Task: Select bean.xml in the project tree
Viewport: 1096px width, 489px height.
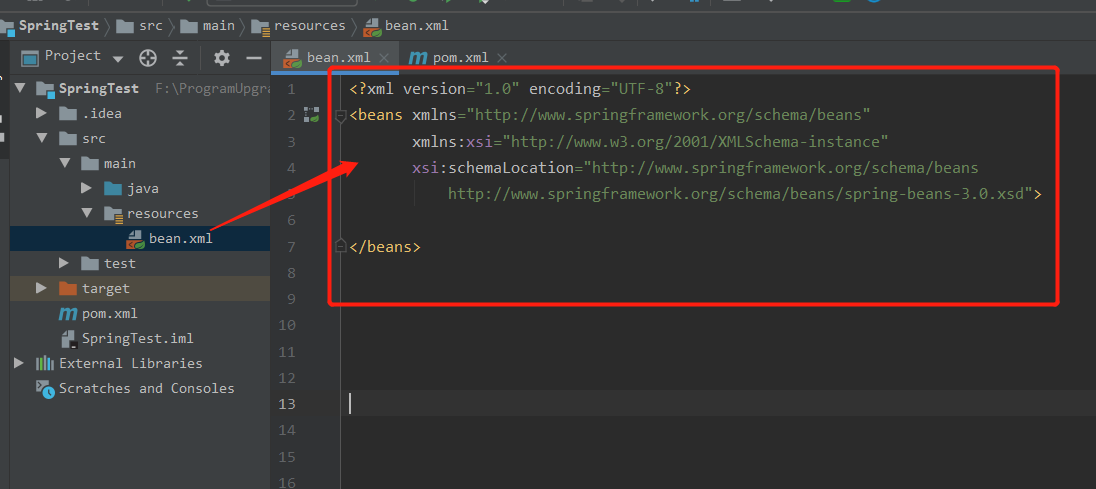Action: pos(140,238)
